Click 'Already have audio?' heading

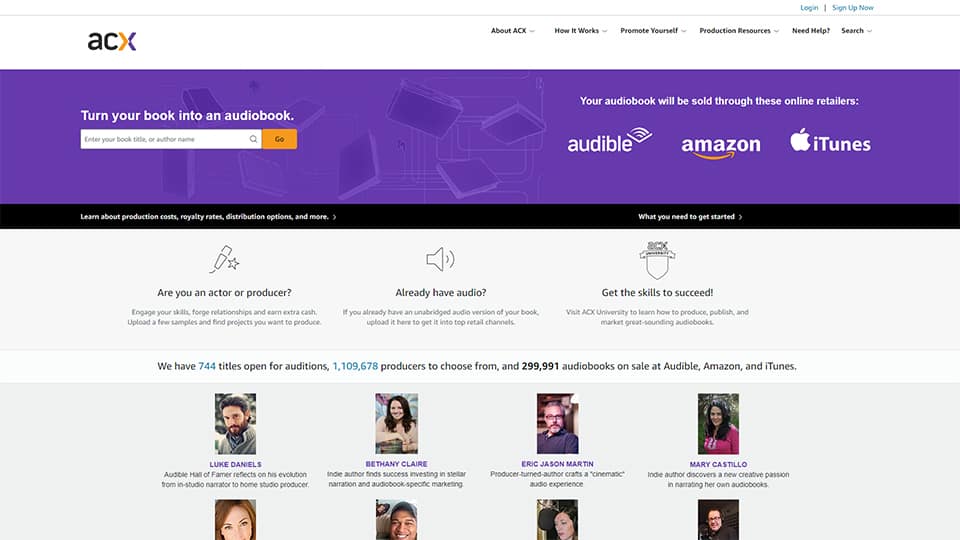pyautogui.click(x=441, y=293)
